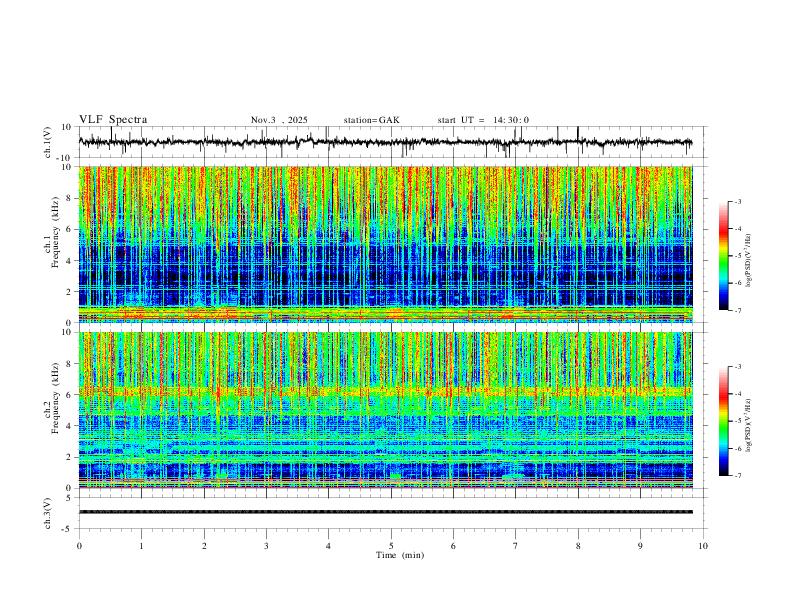Image resolution: width=792 pixels, height=612 pixels.
Task: Select the Nov.3 , 2025 date text
Action: tap(279, 120)
